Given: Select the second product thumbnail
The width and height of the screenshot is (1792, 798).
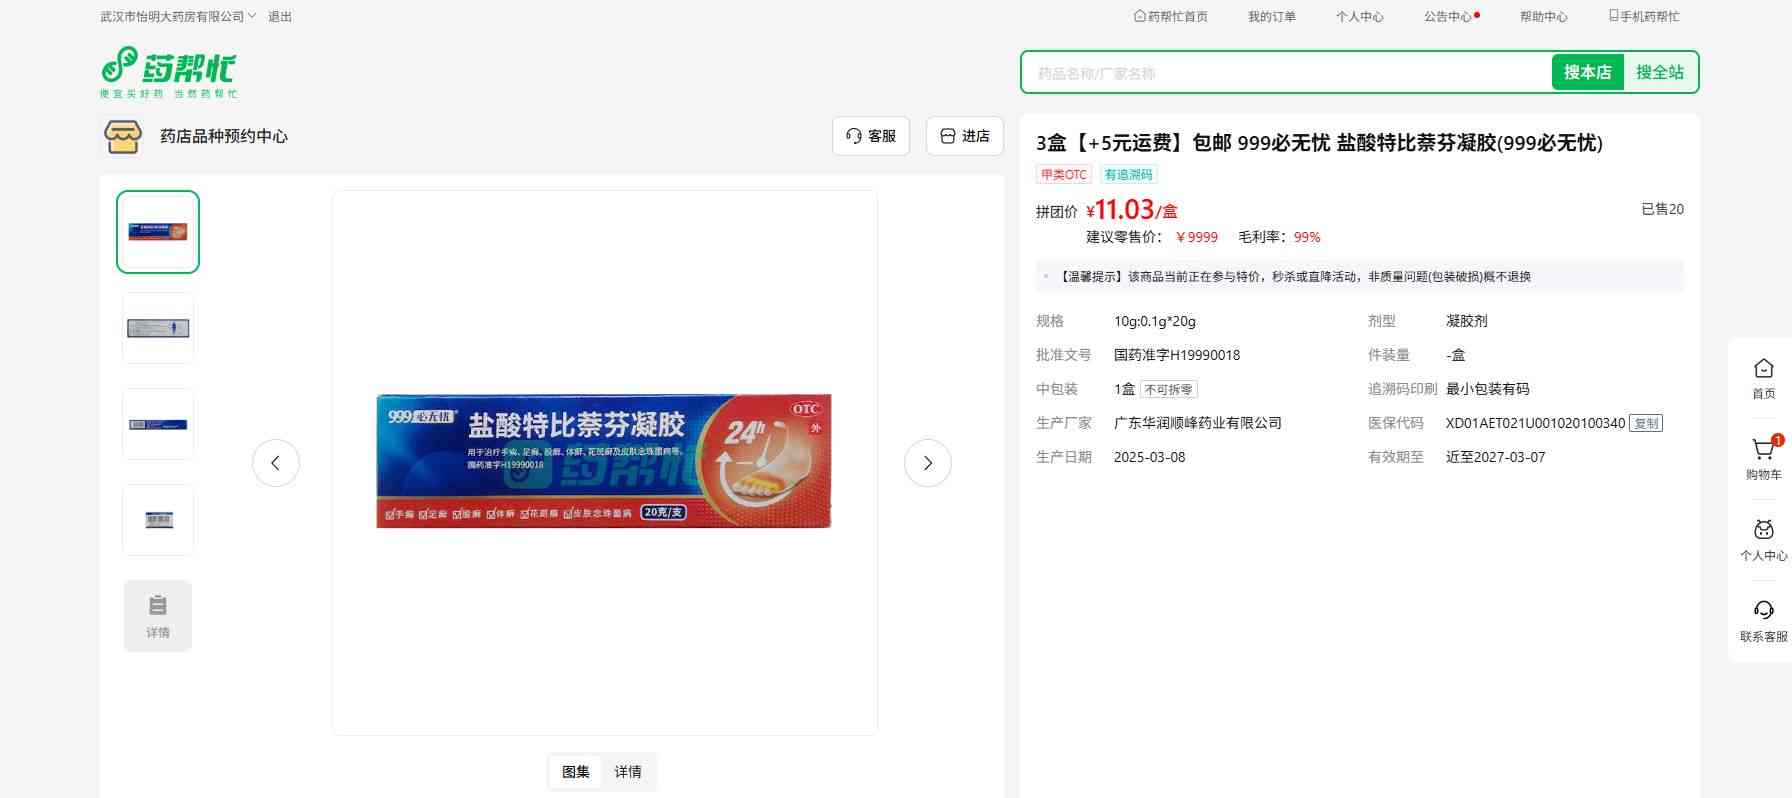Looking at the screenshot, I should (x=158, y=328).
